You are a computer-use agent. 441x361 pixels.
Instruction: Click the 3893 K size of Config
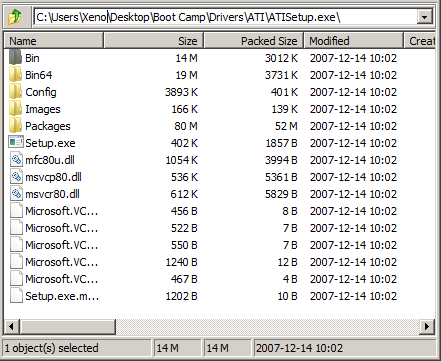click(181, 92)
